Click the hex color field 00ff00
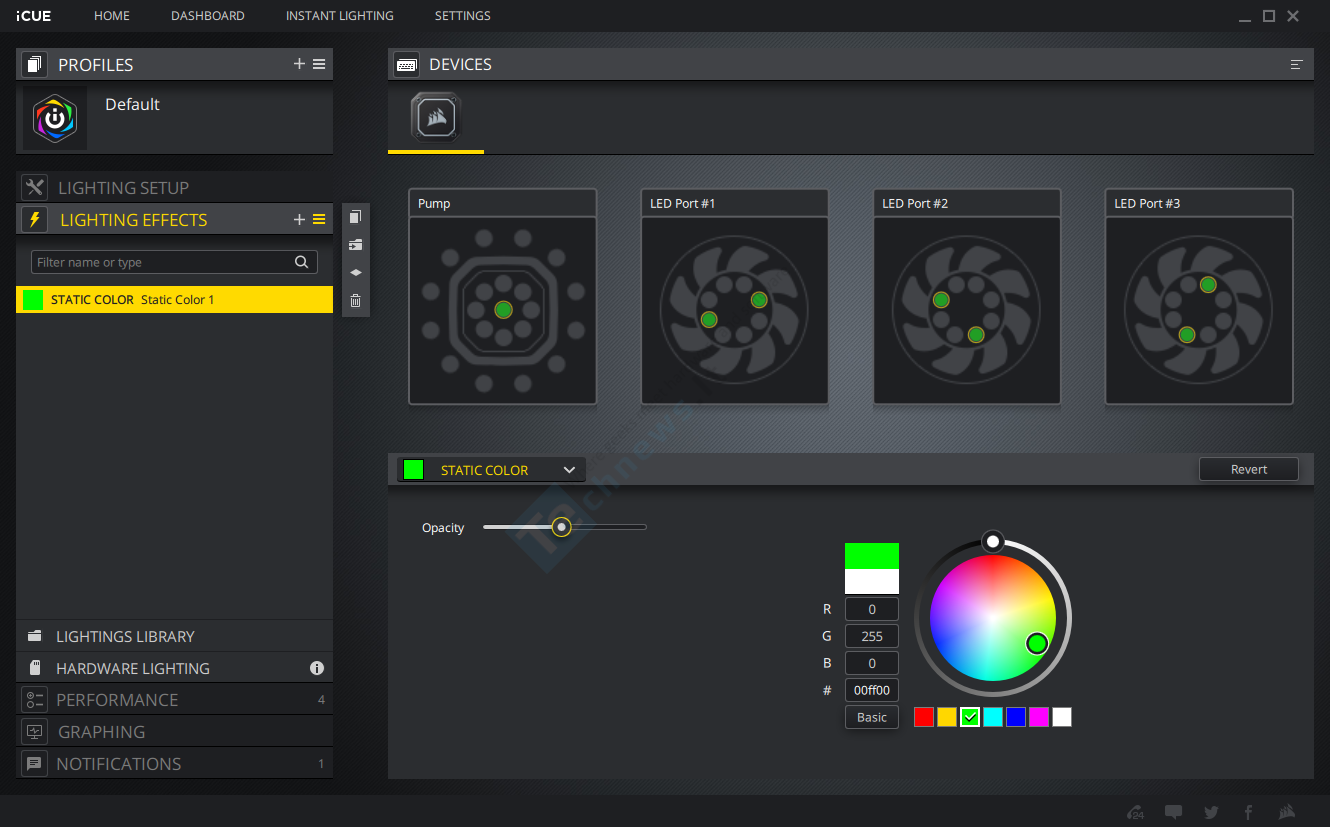The image size is (1330, 827). coord(872,690)
